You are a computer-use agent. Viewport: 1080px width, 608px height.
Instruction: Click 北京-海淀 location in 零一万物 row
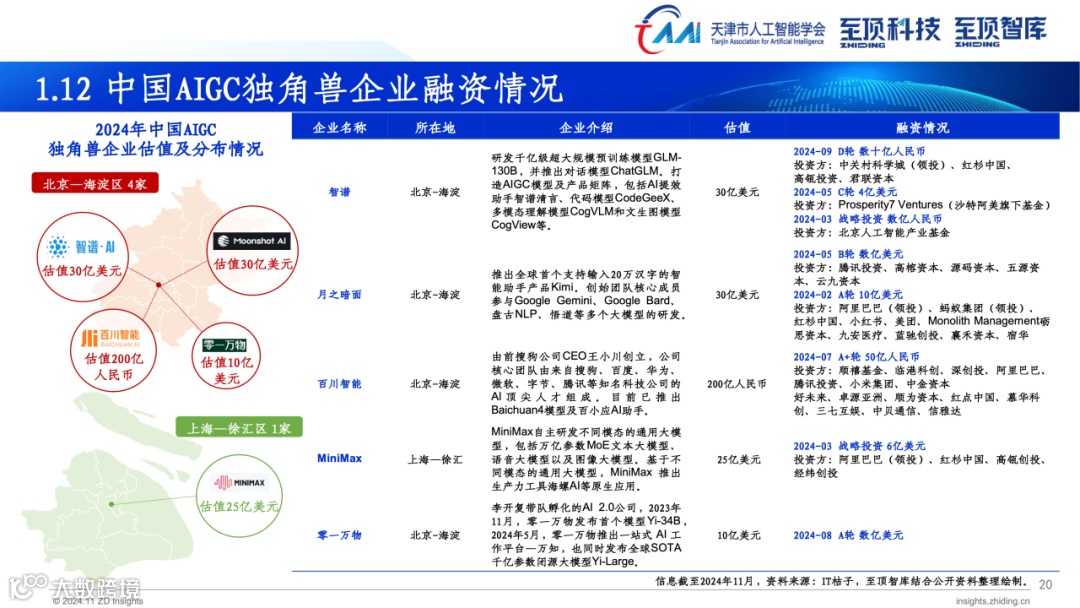point(435,535)
